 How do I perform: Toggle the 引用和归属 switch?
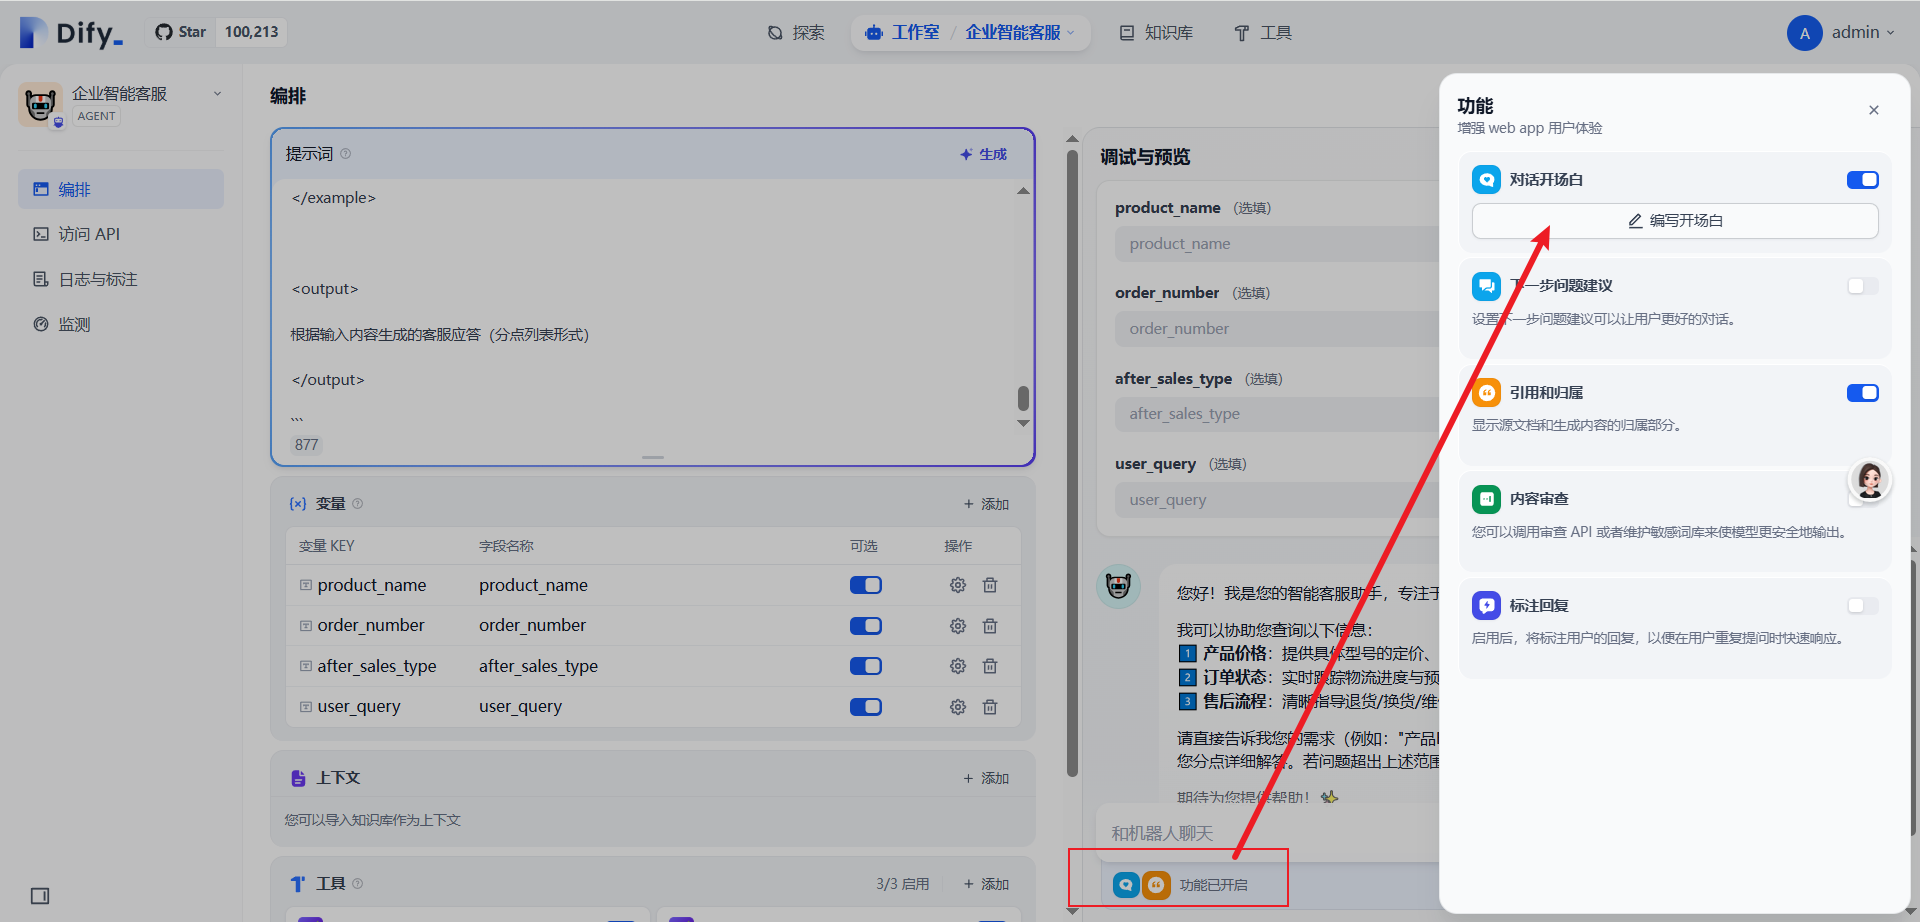tap(1862, 393)
